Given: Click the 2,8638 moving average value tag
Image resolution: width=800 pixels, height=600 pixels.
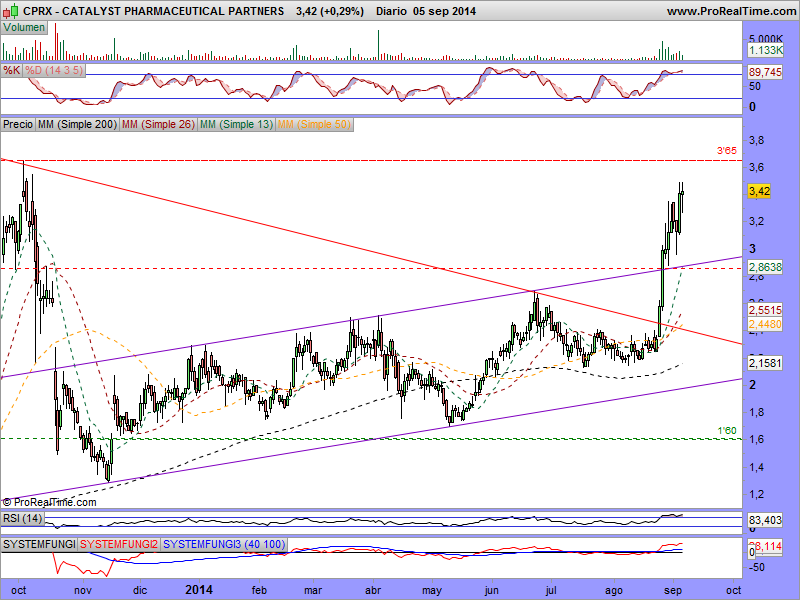Looking at the screenshot, I should 765,267.
